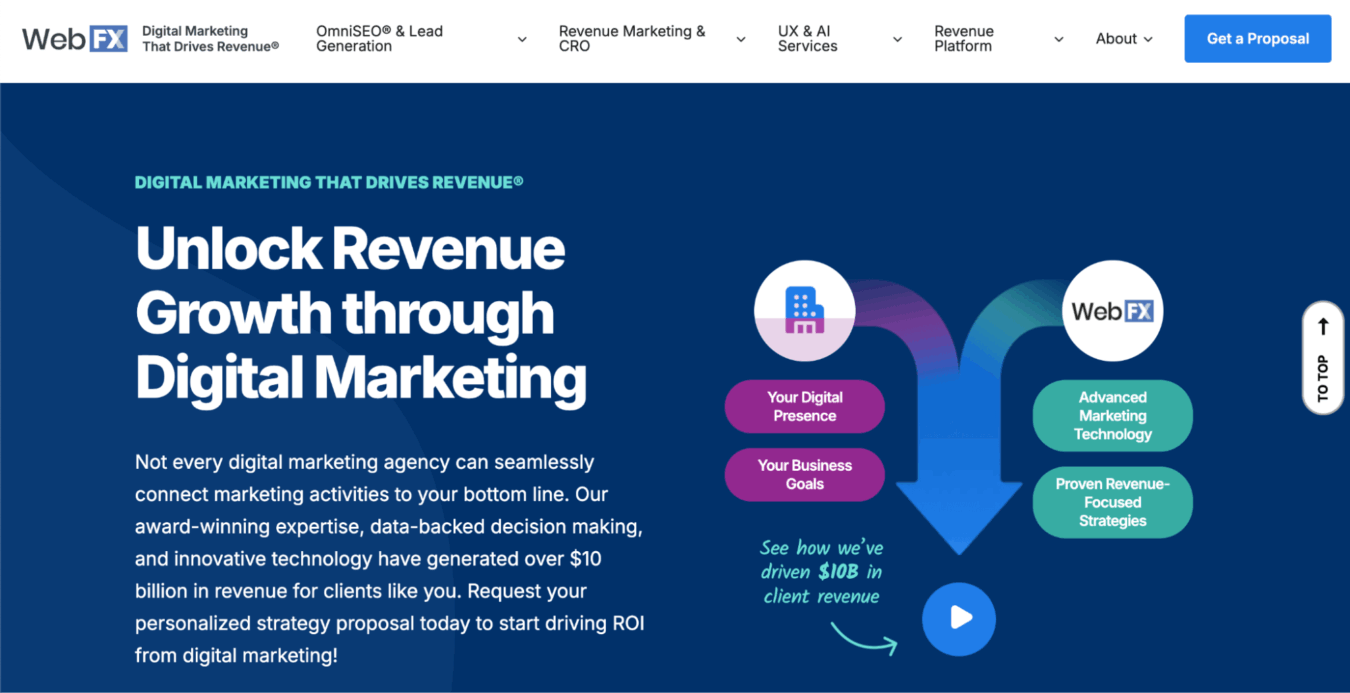Open the Revenue Platform dropdown
The height and width of the screenshot is (693, 1350).
[x=1058, y=39]
